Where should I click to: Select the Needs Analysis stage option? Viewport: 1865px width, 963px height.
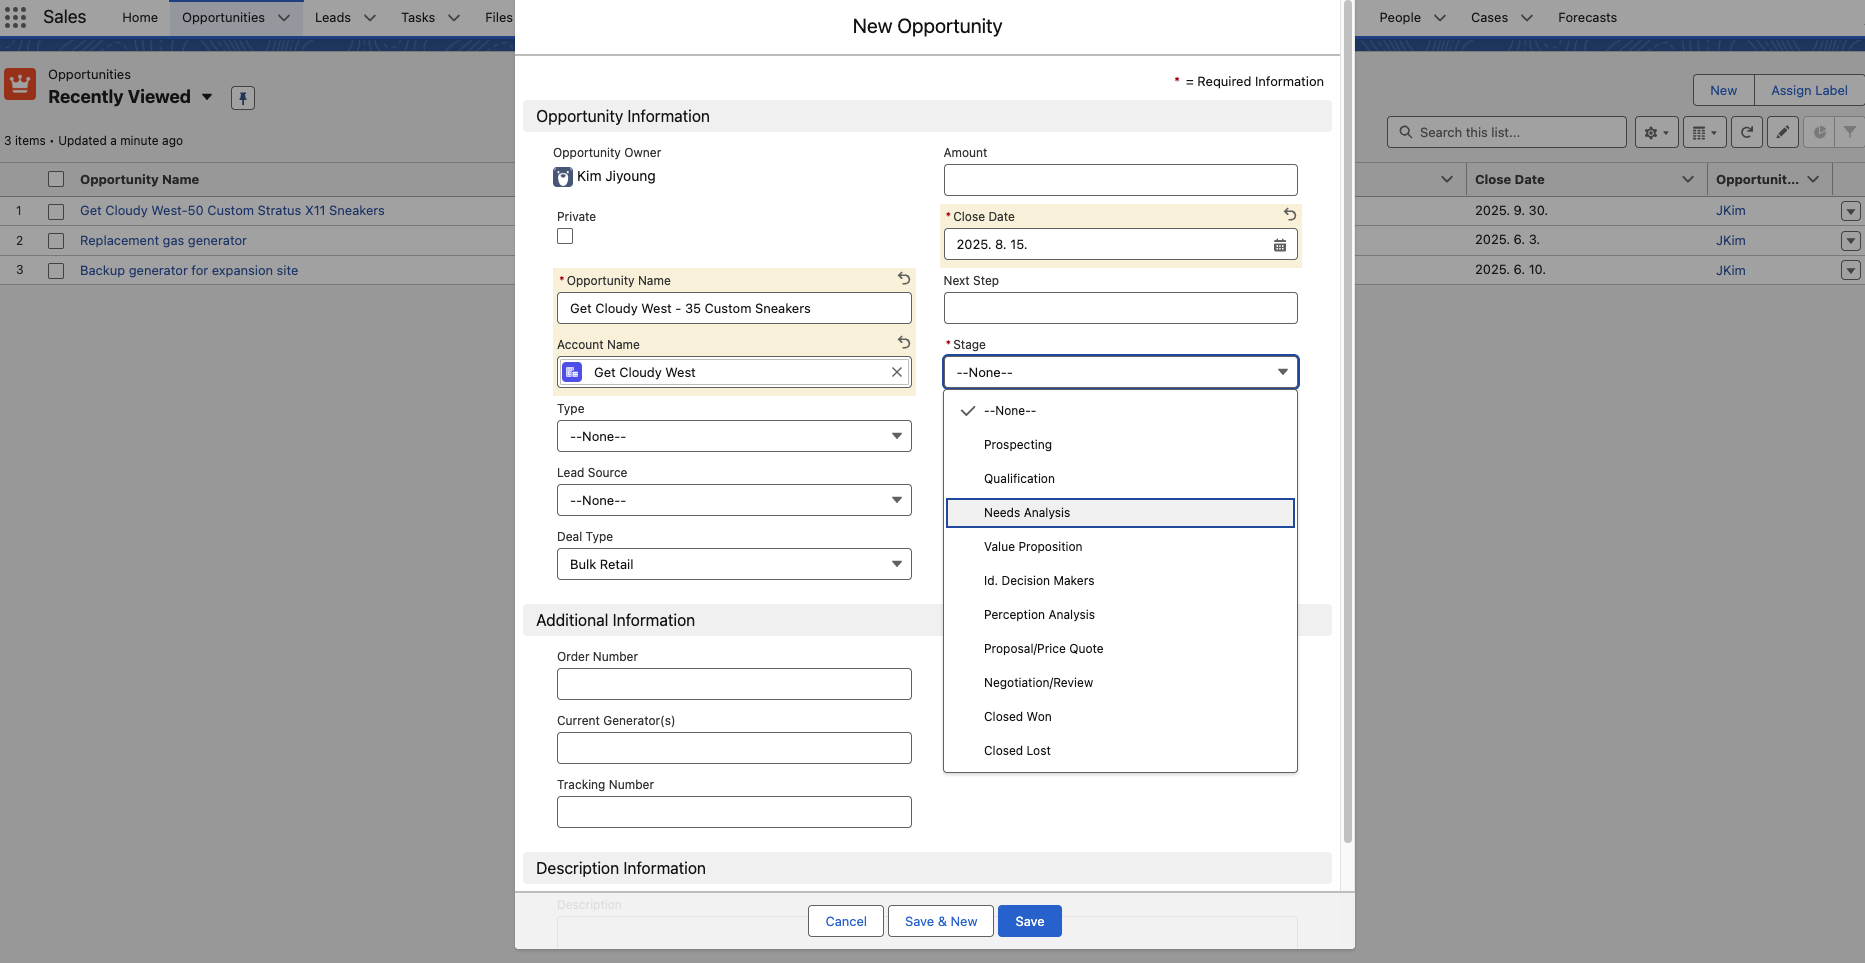click(1121, 513)
